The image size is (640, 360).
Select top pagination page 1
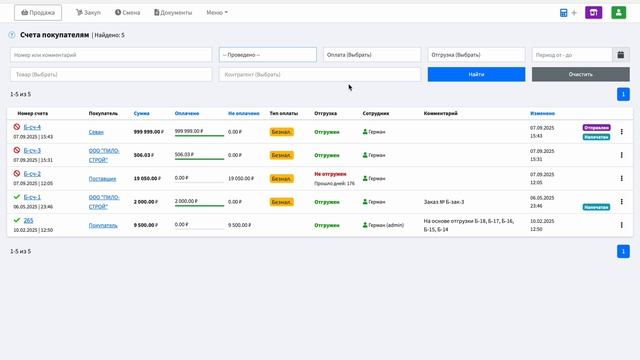coord(623,94)
